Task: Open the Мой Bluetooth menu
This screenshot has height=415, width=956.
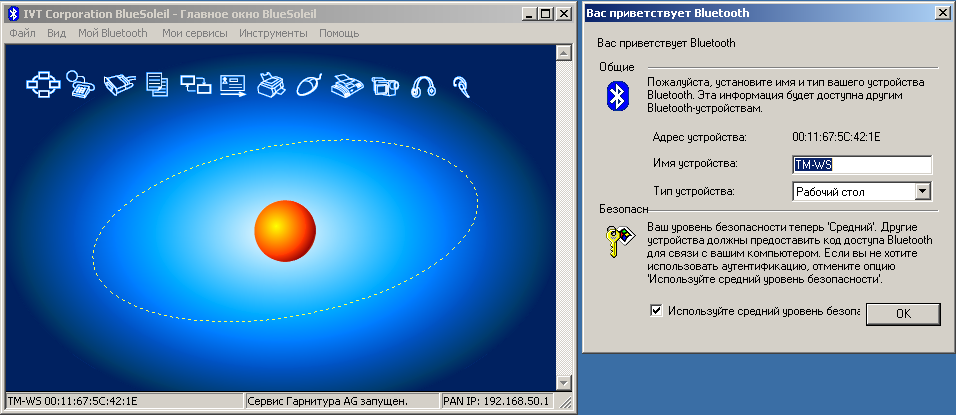Action: [x=113, y=33]
